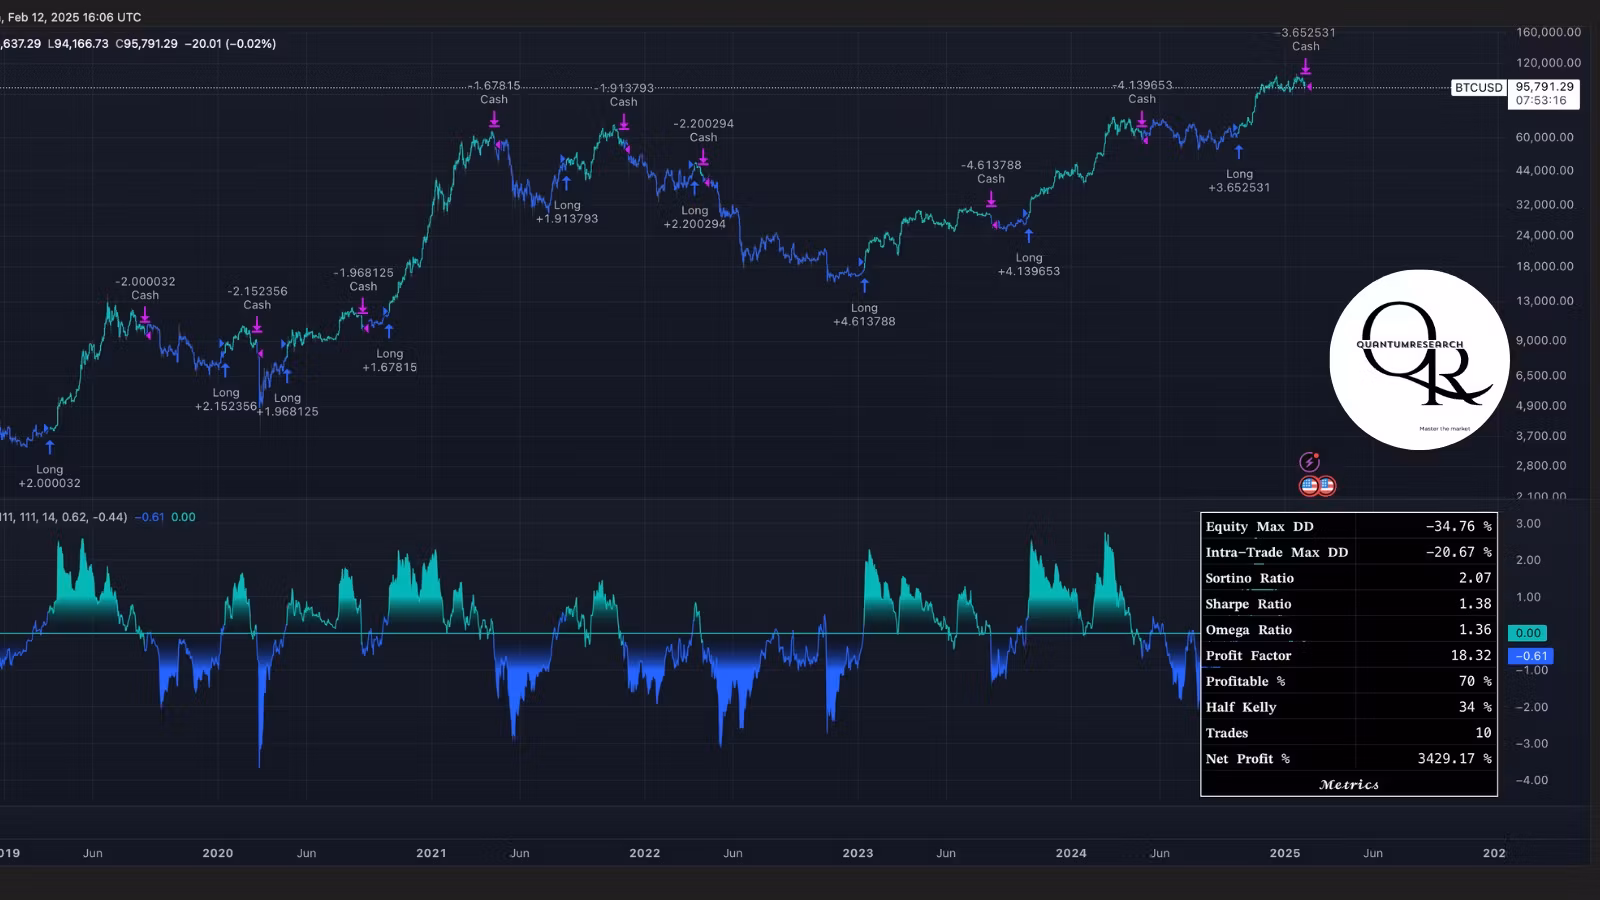Click the 2024 label on the time axis

(x=1071, y=853)
